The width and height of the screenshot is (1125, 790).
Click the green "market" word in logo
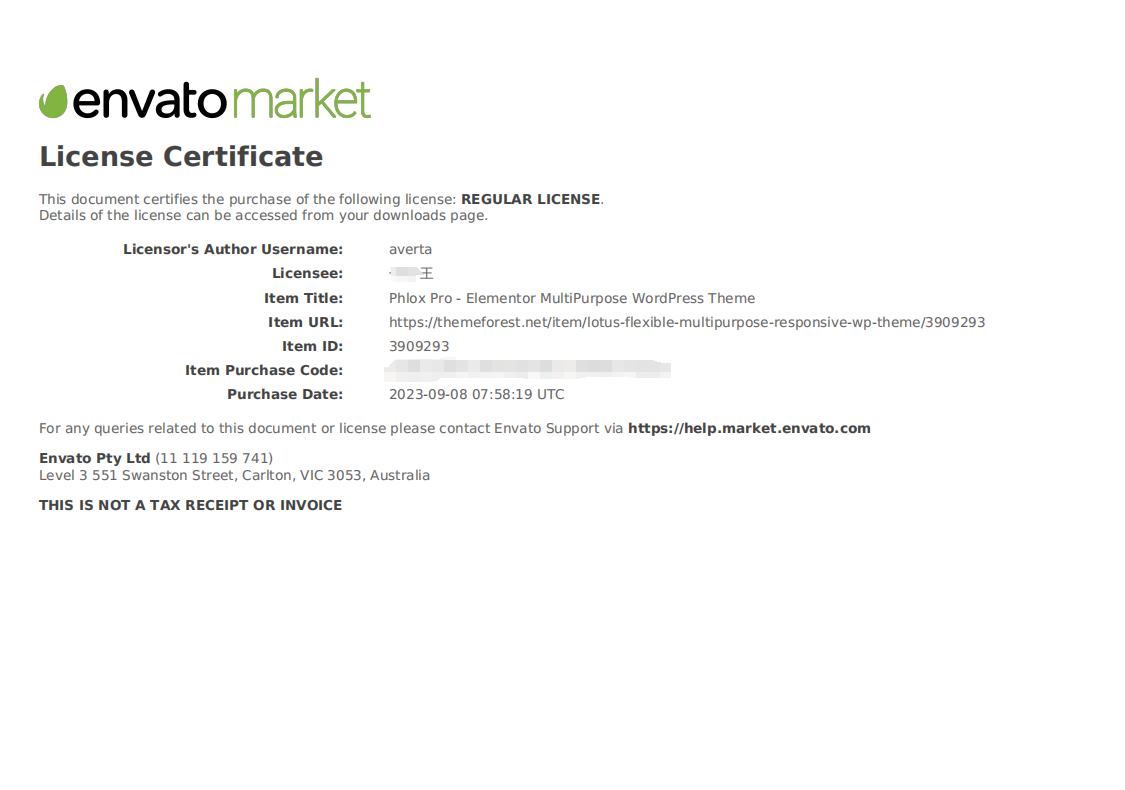point(301,100)
